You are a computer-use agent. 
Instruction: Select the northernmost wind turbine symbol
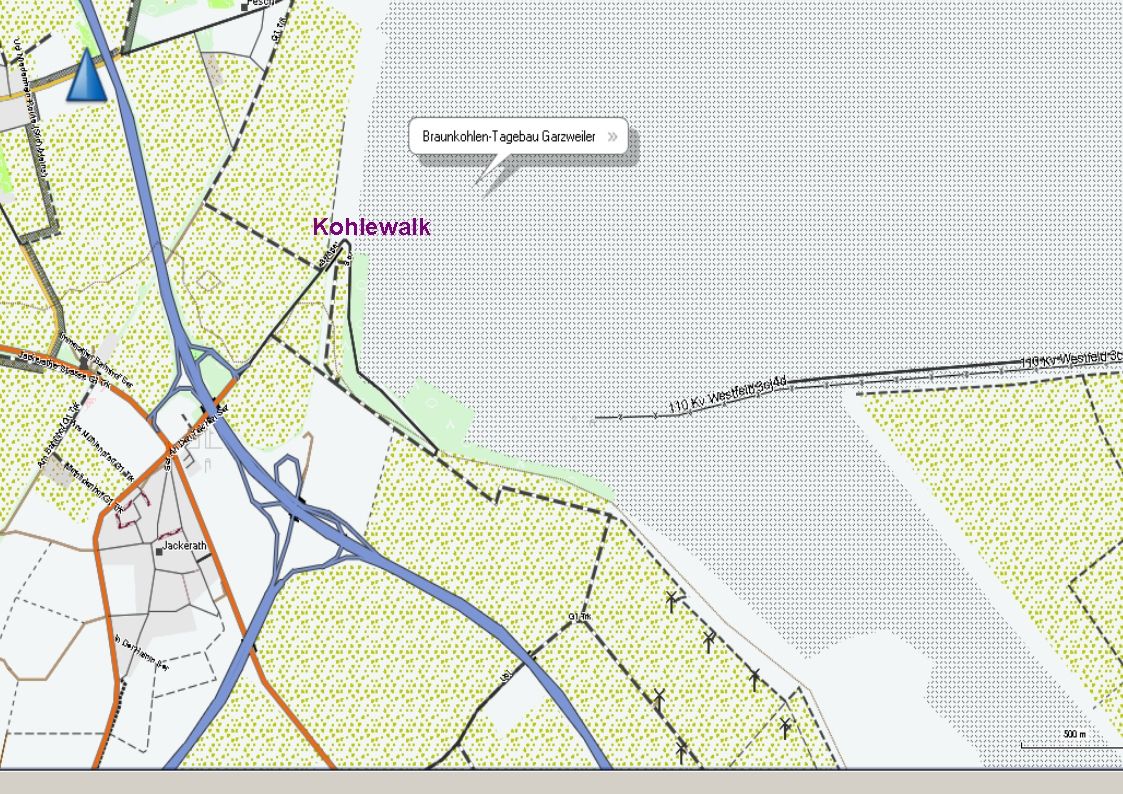coord(672,601)
